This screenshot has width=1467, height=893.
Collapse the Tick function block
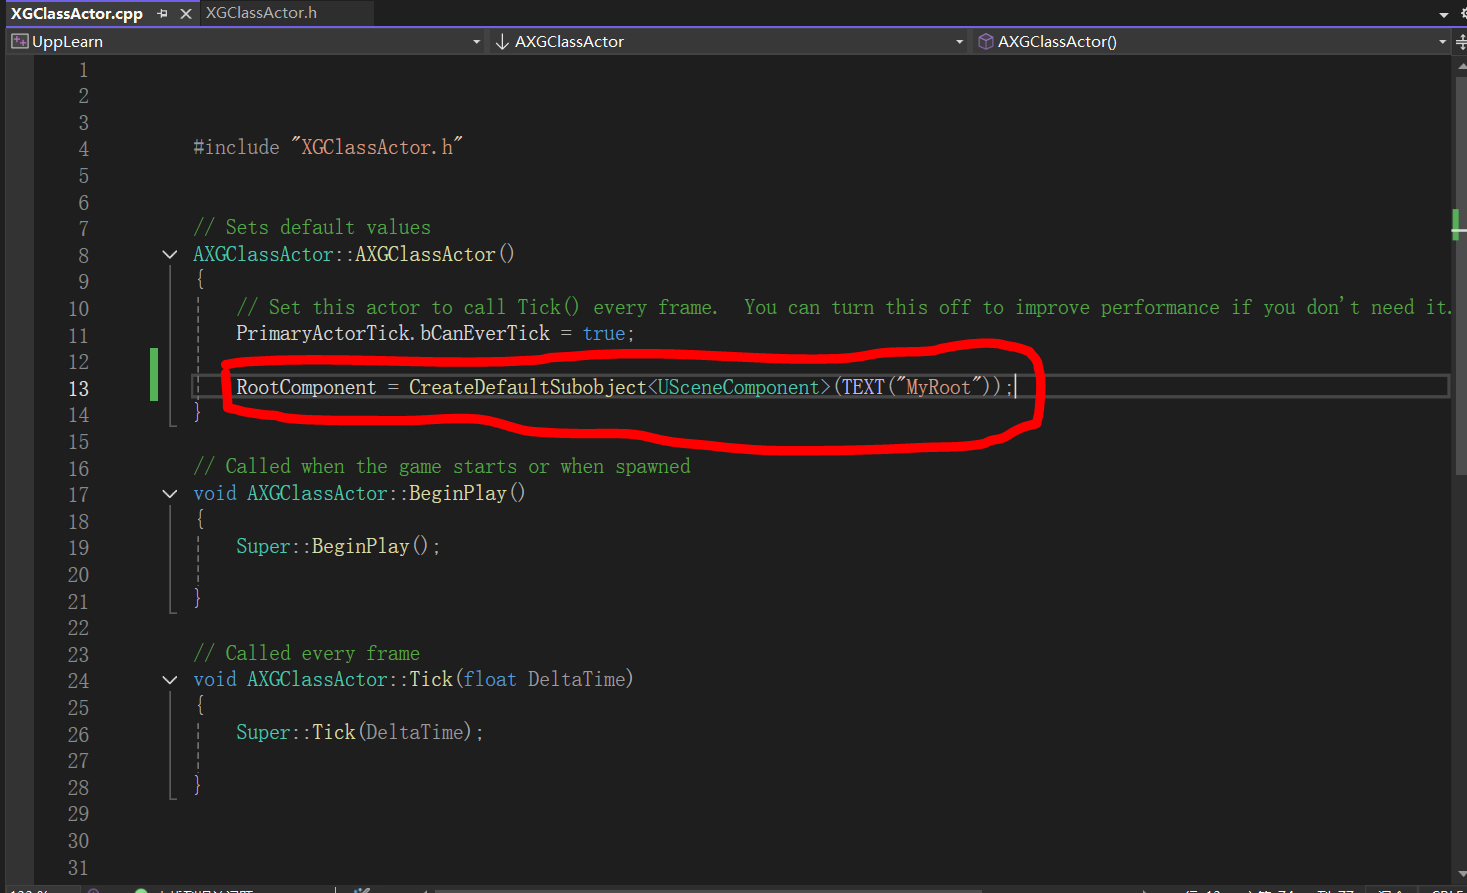click(170, 680)
